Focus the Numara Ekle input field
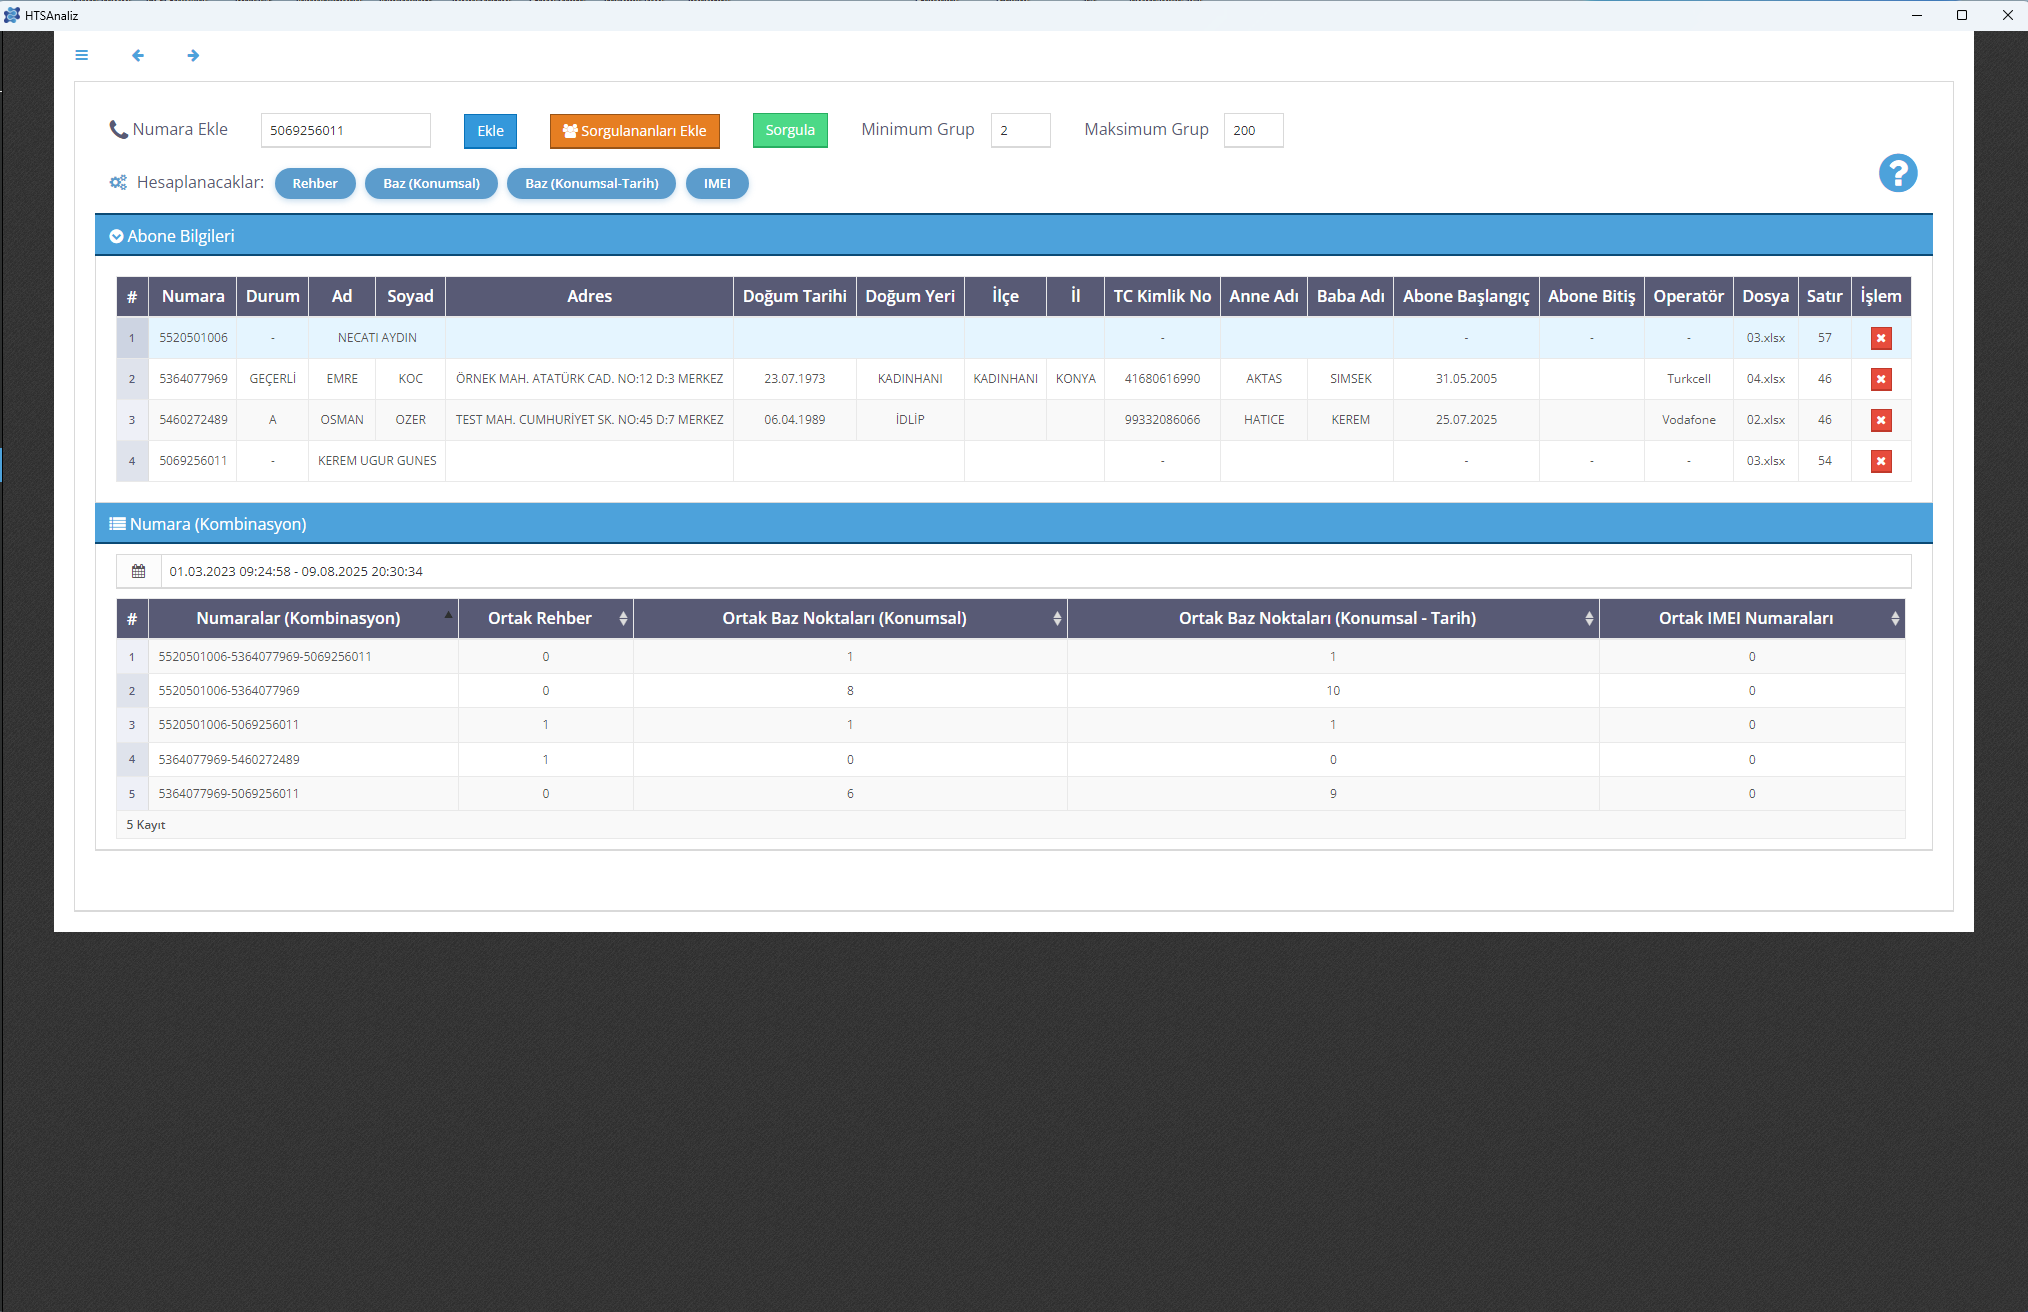Viewport: 2028px width, 1312px height. coord(346,130)
